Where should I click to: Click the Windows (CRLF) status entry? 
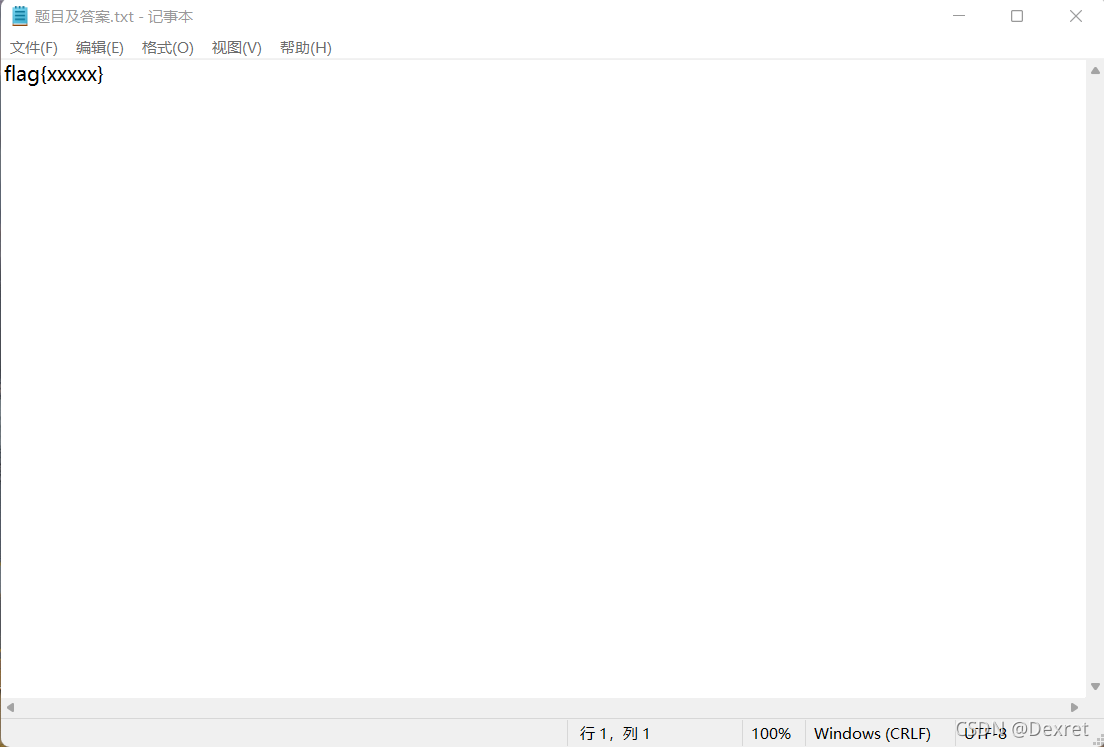click(x=872, y=734)
